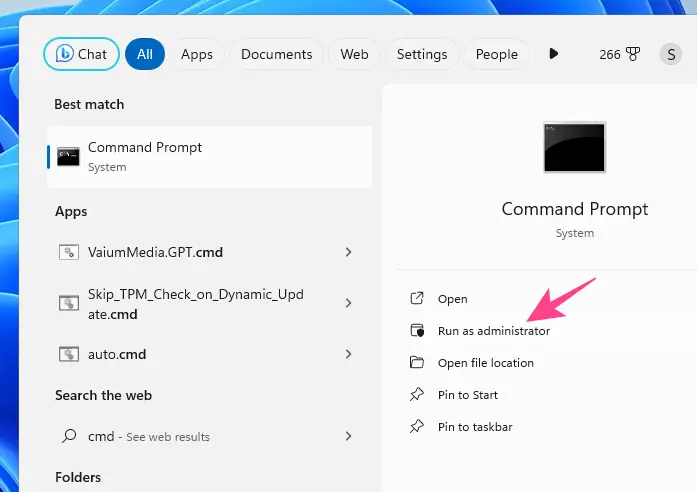Open VaiumMedia.GPT.cmd result

(209, 252)
